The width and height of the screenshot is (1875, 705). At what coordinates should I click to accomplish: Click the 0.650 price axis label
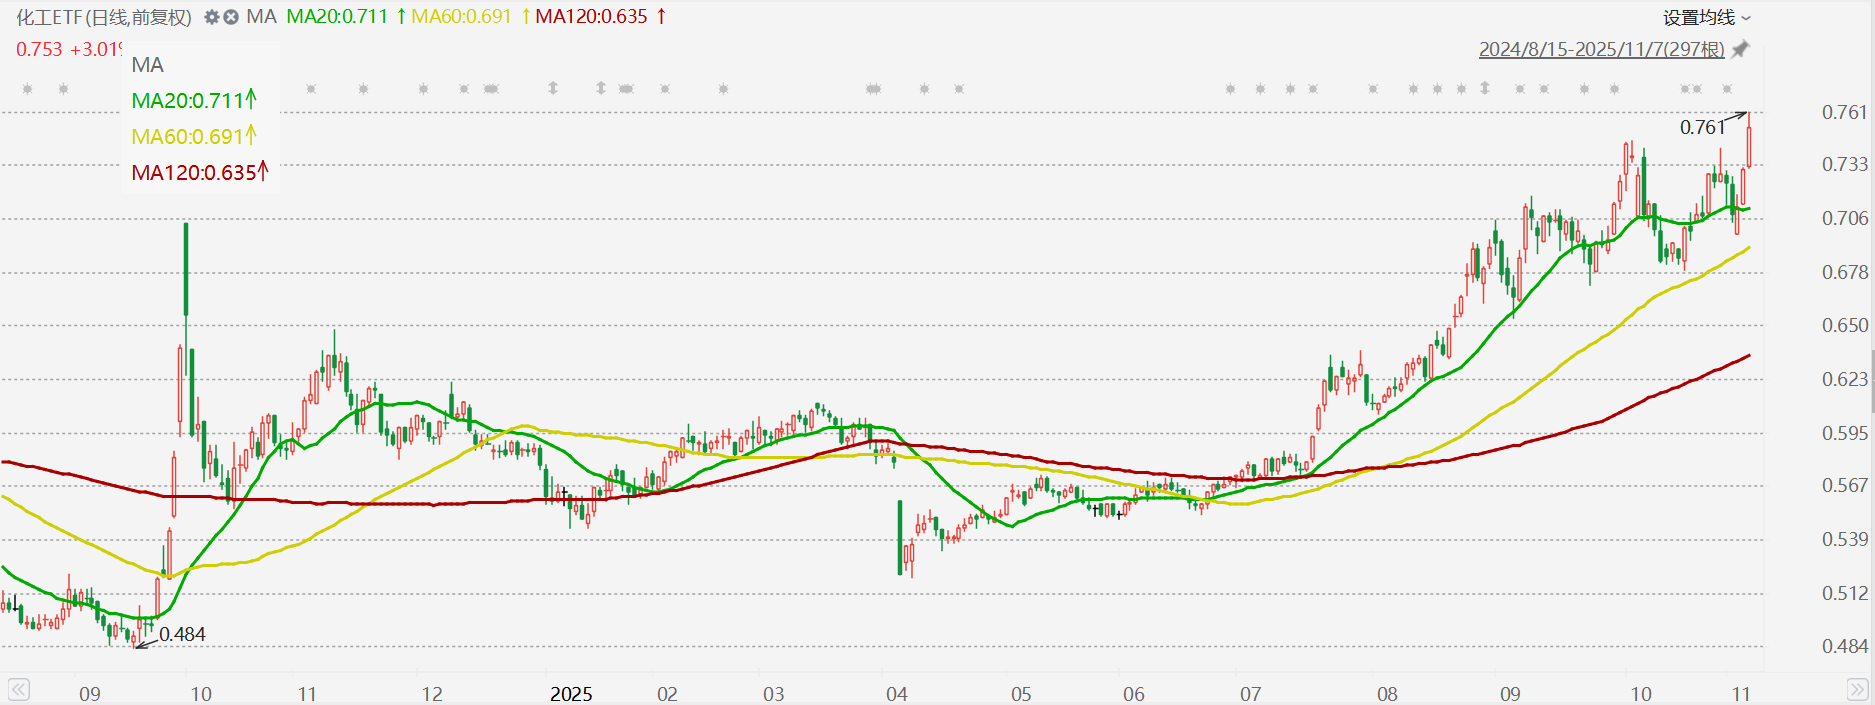(1844, 325)
